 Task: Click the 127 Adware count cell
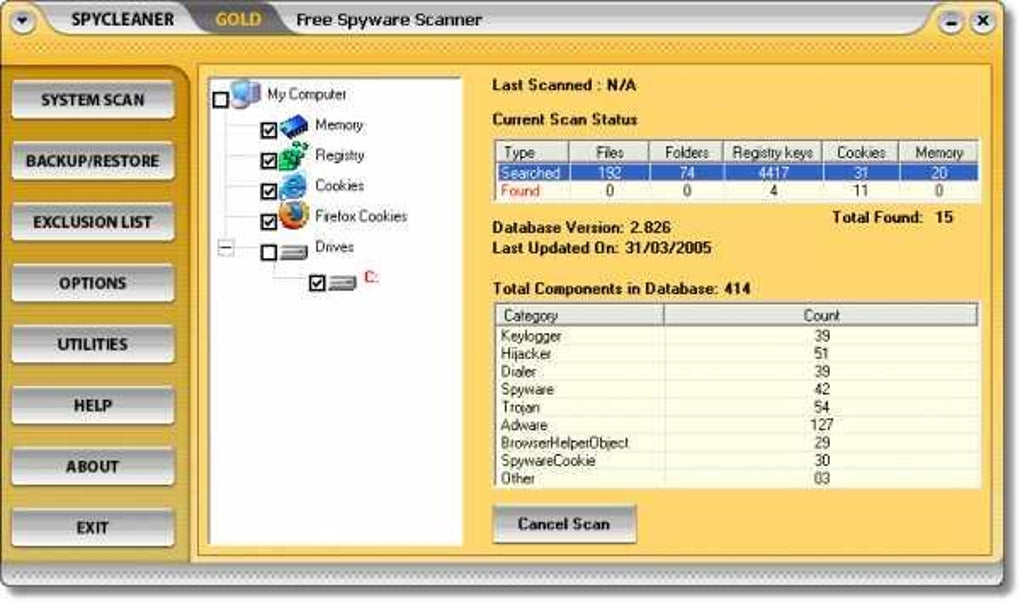pyautogui.click(x=821, y=425)
